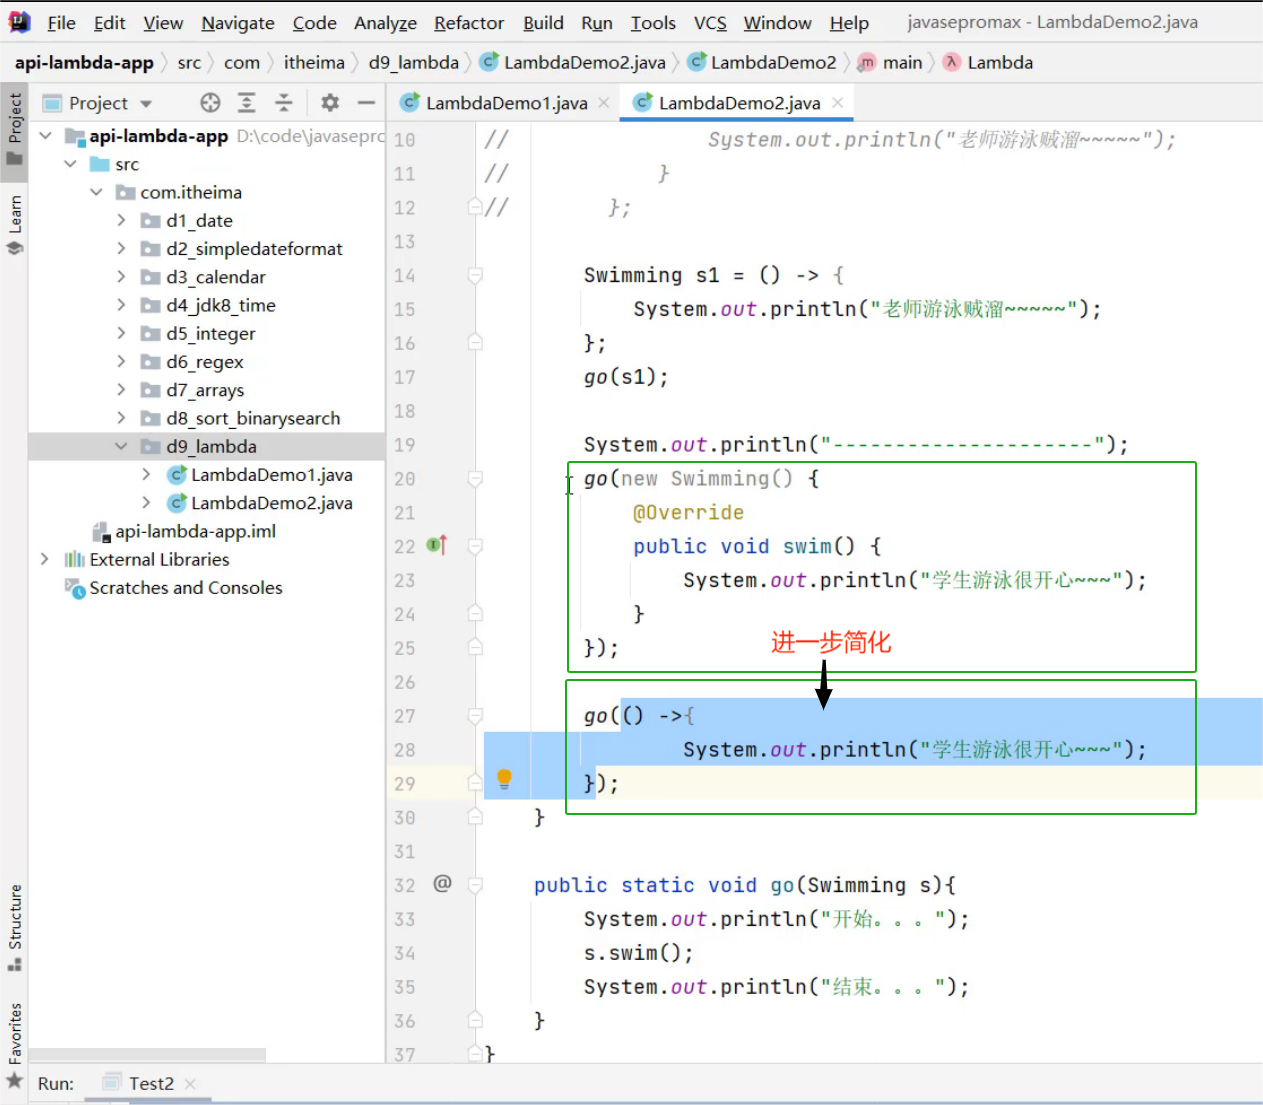Viewport: 1263px width, 1105px height.
Task: Click the override gutter marker on line 22
Action: (x=437, y=545)
